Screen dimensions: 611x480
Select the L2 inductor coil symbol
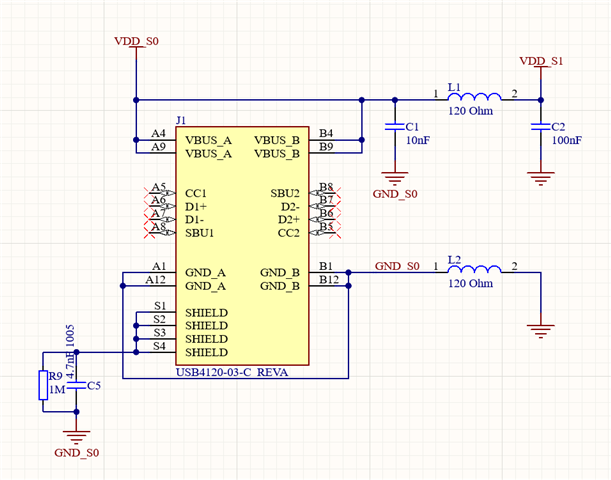[x=474, y=269]
